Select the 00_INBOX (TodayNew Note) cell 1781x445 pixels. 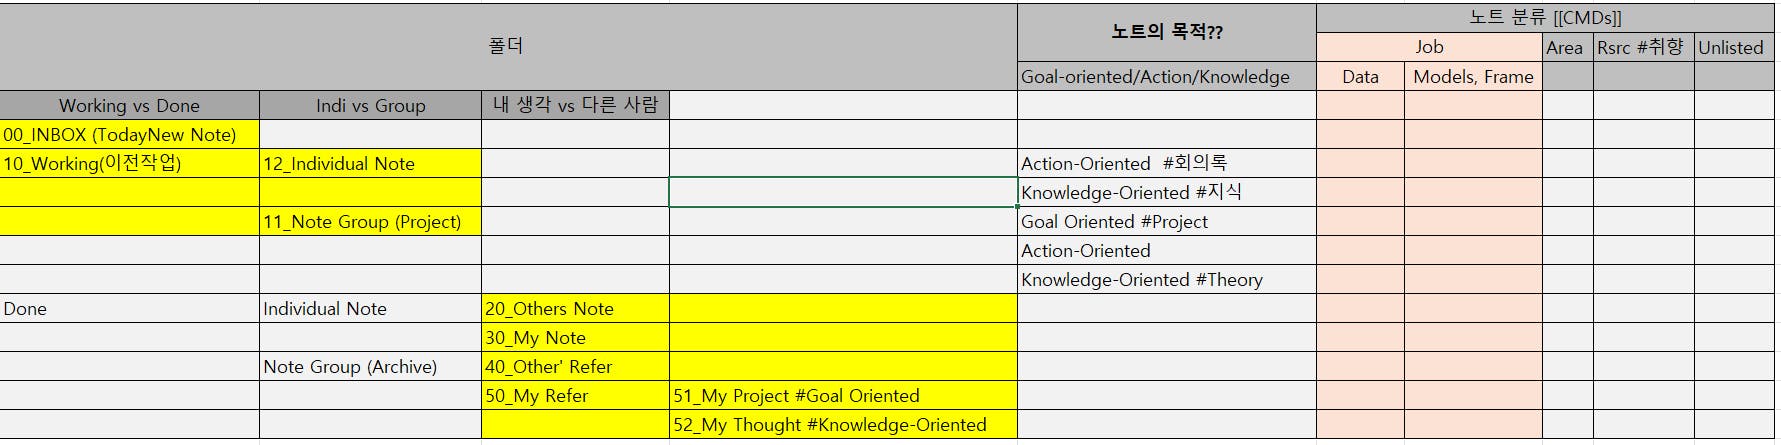(x=129, y=135)
